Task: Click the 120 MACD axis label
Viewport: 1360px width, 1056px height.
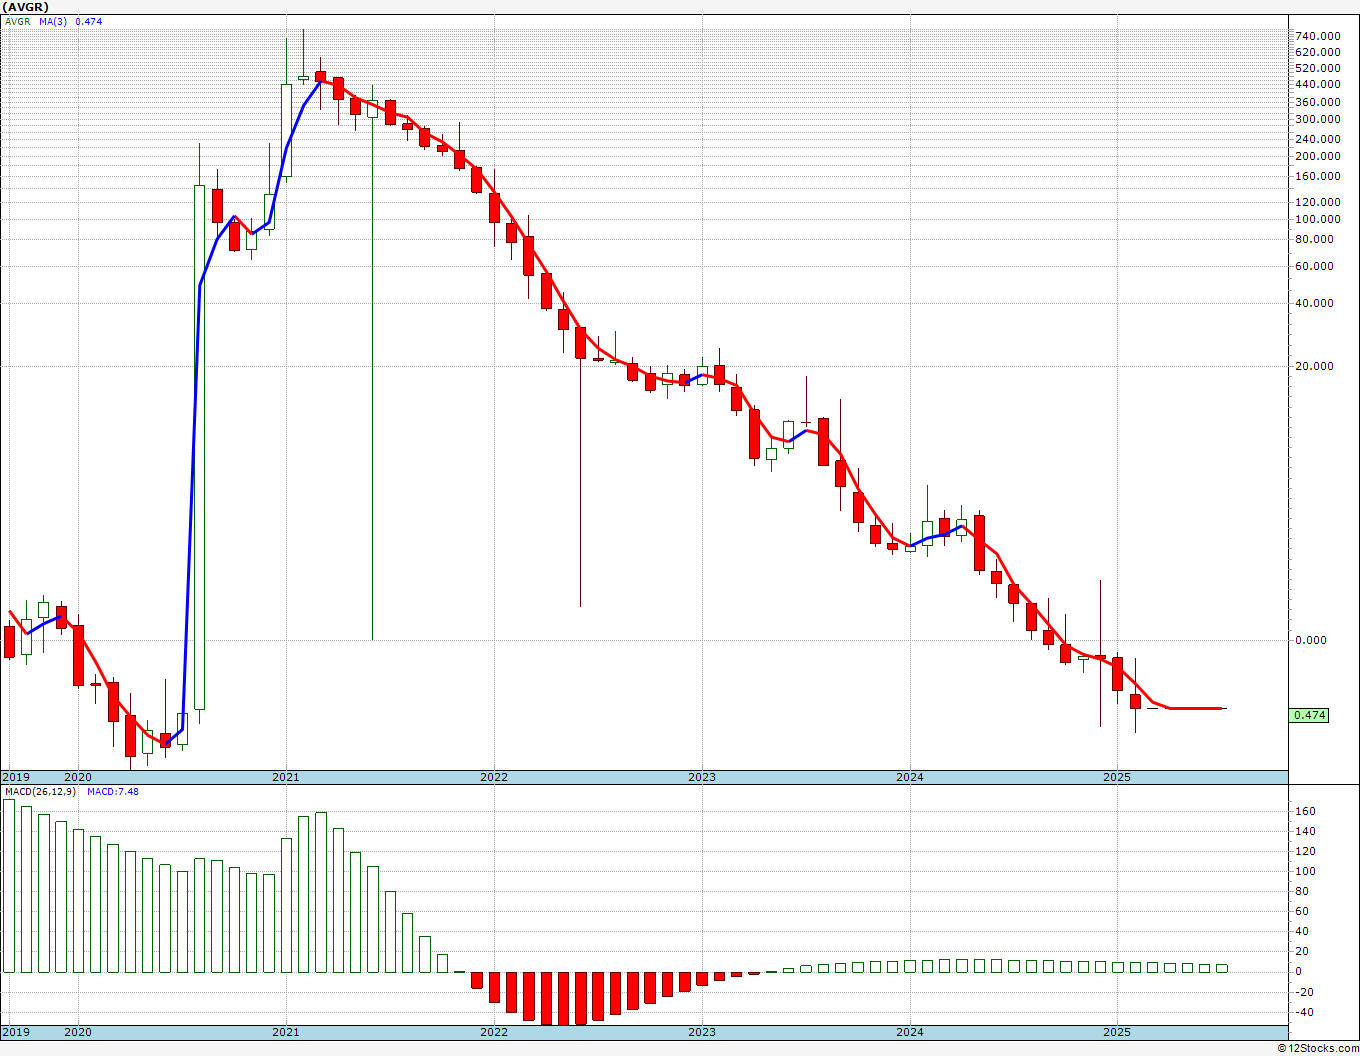Action: [1305, 851]
